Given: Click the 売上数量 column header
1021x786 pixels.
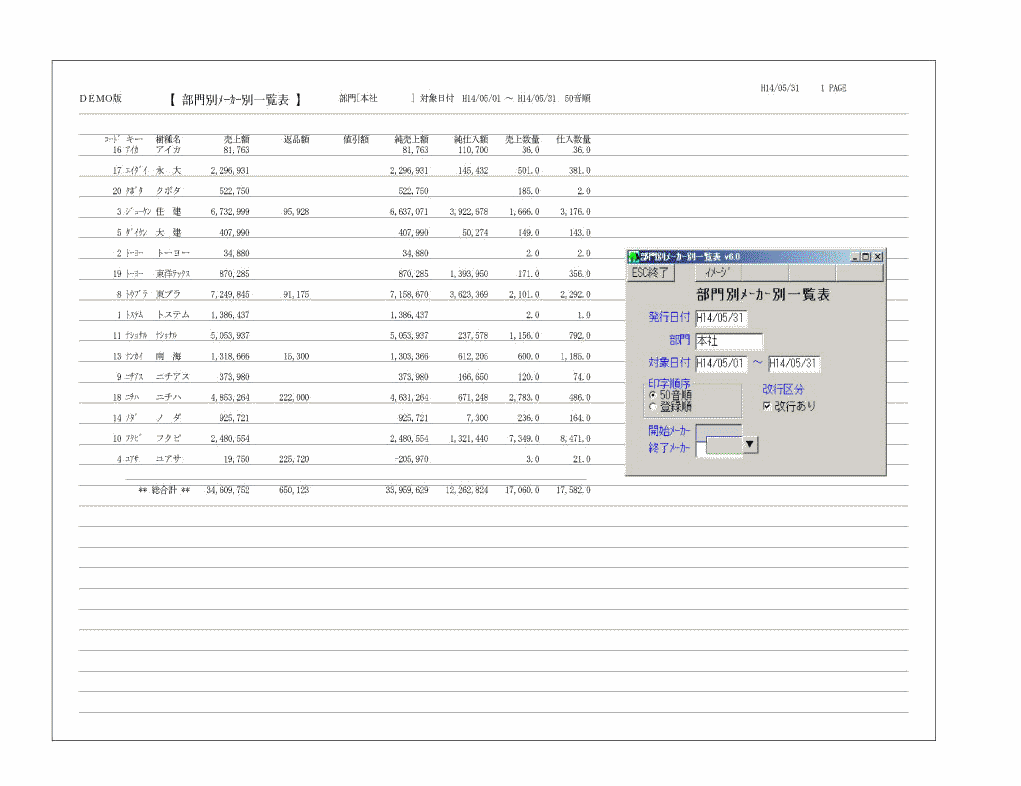Looking at the screenshot, I should pos(522,139).
